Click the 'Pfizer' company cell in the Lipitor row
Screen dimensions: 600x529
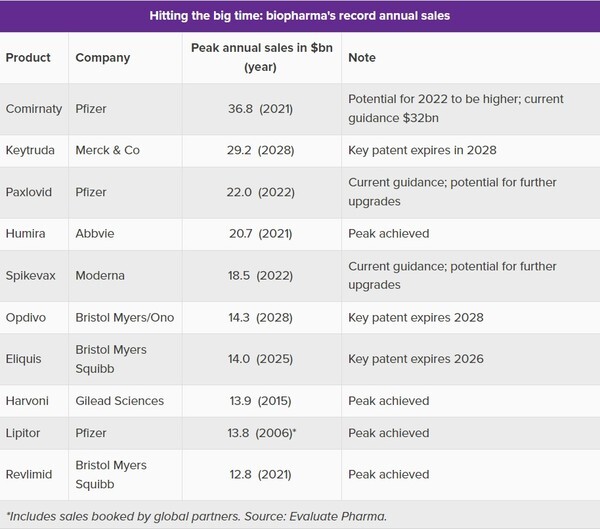(x=91, y=433)
